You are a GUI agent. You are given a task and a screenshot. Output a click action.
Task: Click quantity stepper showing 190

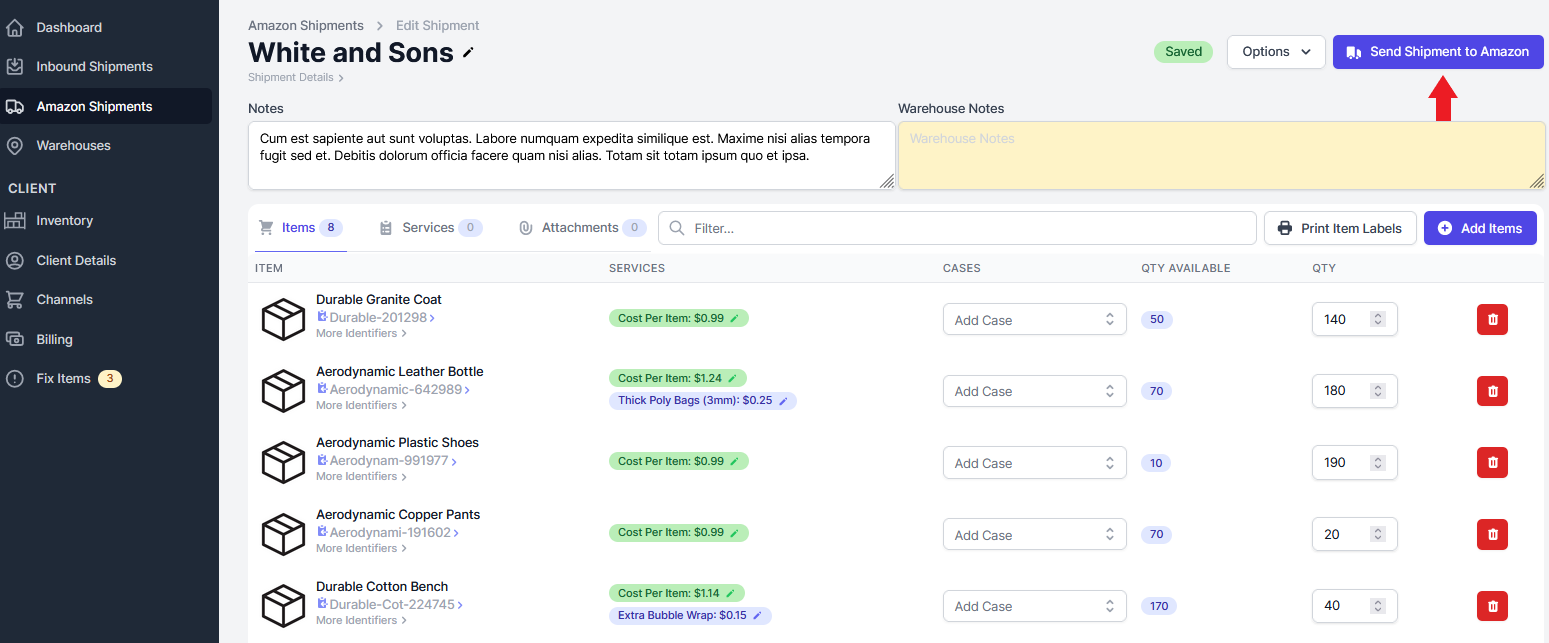pos(1378,462)
